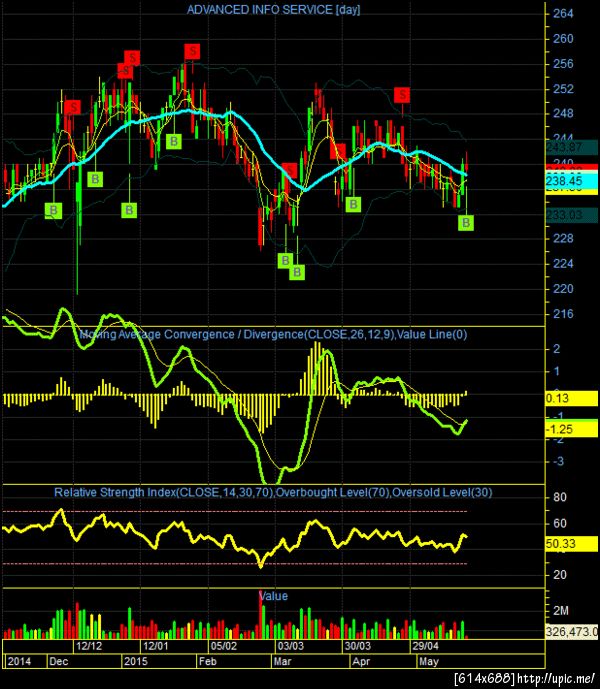The width and height of the screenshot is (600, 689).
Task: Click the 233.03 lower band price tag
Action: click(x=571, y=215)
